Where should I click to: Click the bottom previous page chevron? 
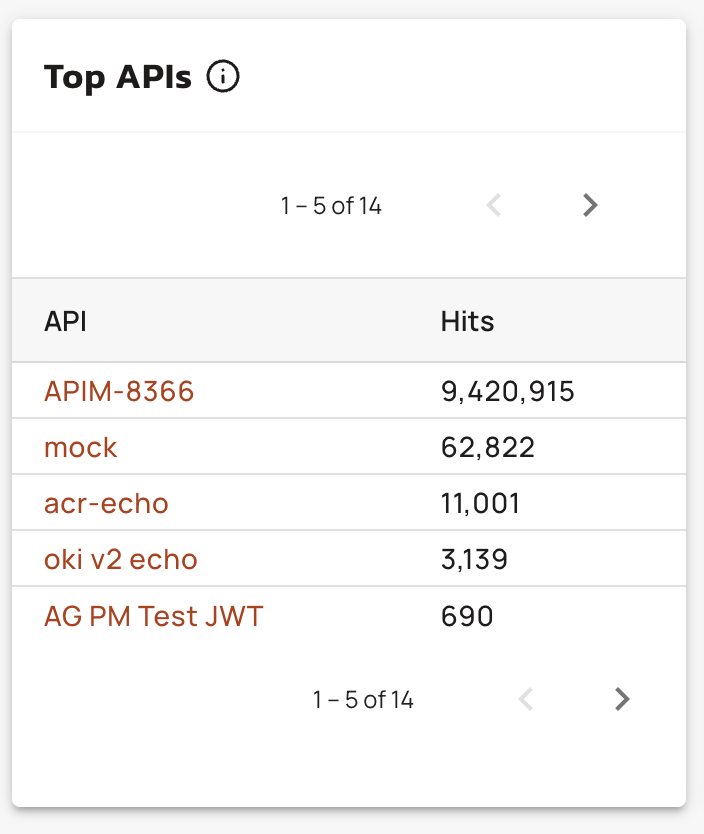pos(526,699)
